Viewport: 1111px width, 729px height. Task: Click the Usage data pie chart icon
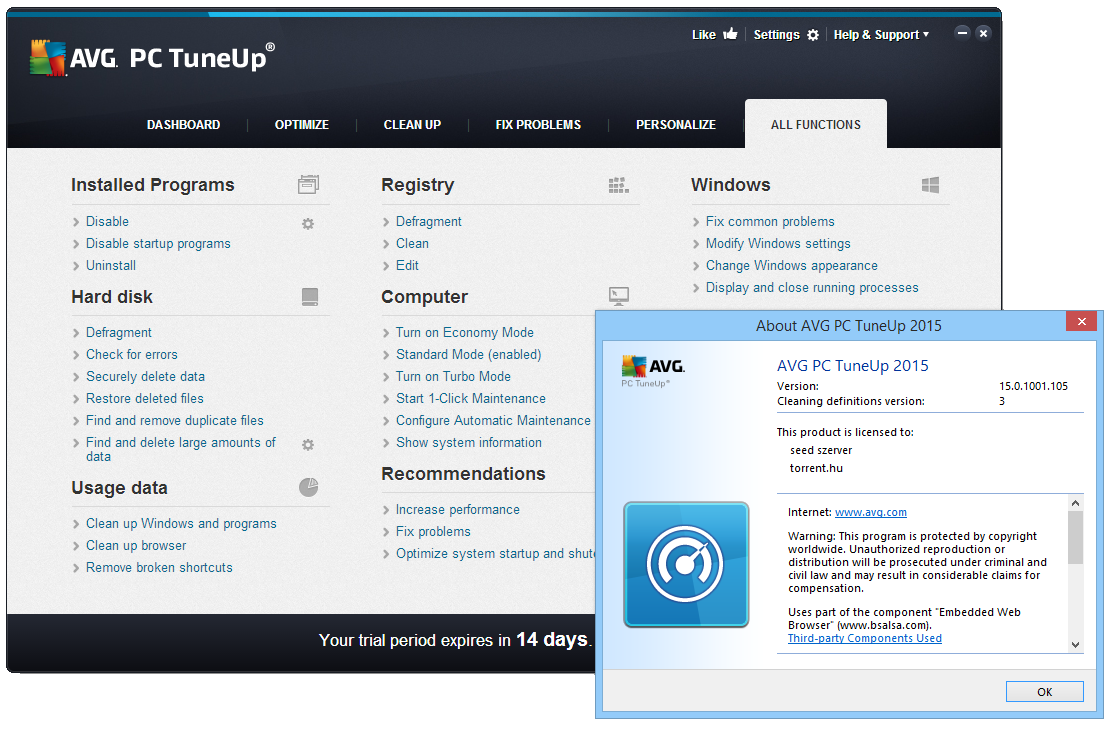point(308,487)
